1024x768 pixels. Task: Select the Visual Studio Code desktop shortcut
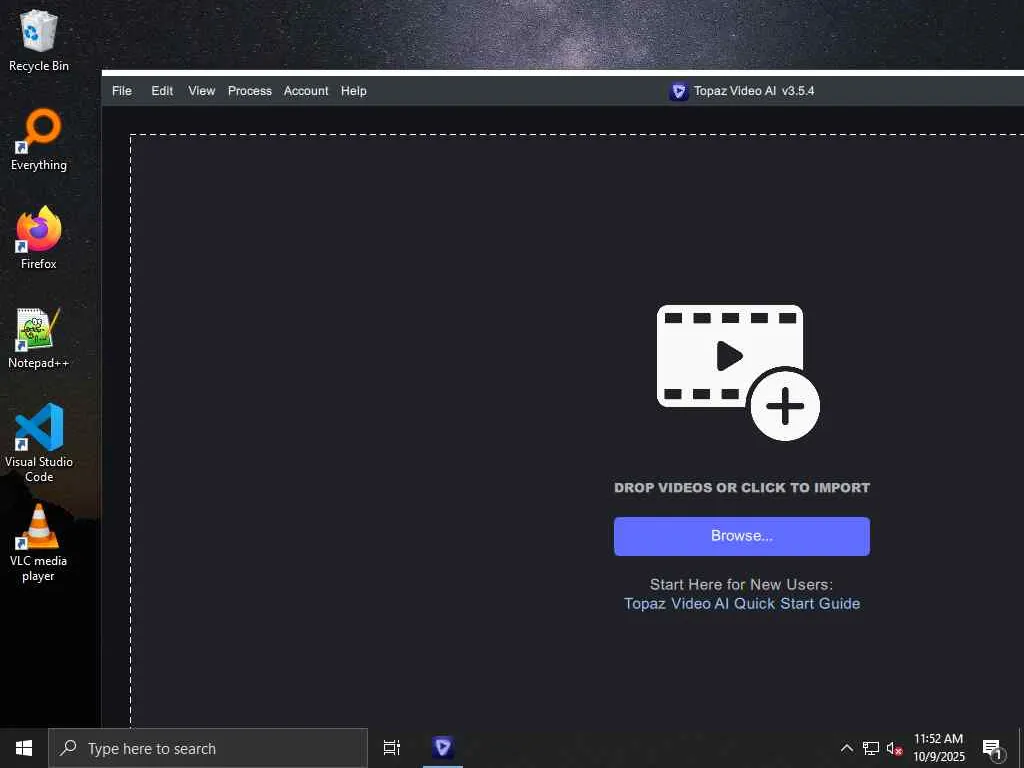39,443
